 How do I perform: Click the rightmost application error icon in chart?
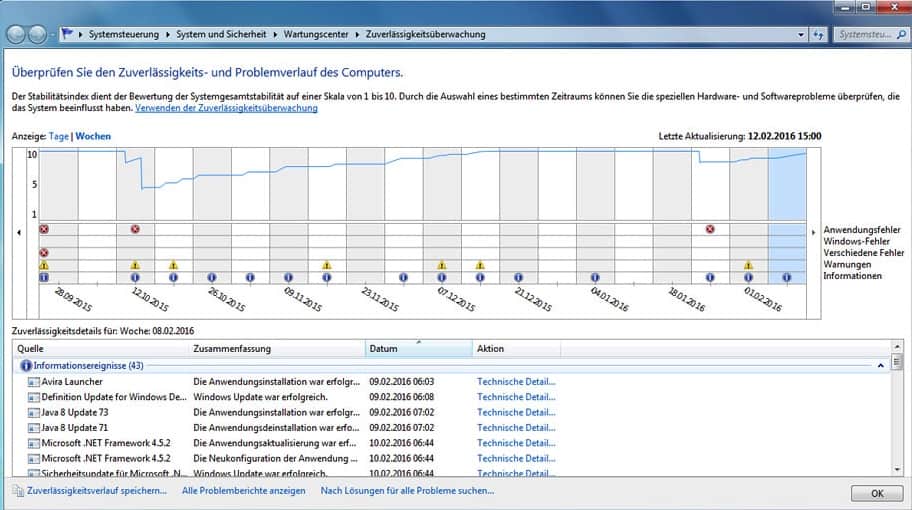[710, 229]
